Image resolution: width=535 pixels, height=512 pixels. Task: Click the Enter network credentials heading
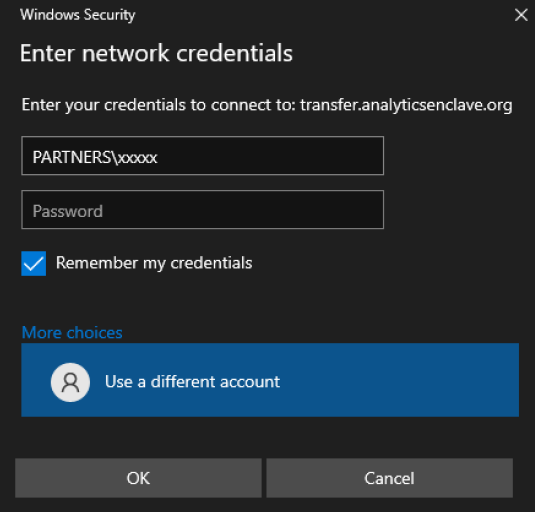coord(156,53)
